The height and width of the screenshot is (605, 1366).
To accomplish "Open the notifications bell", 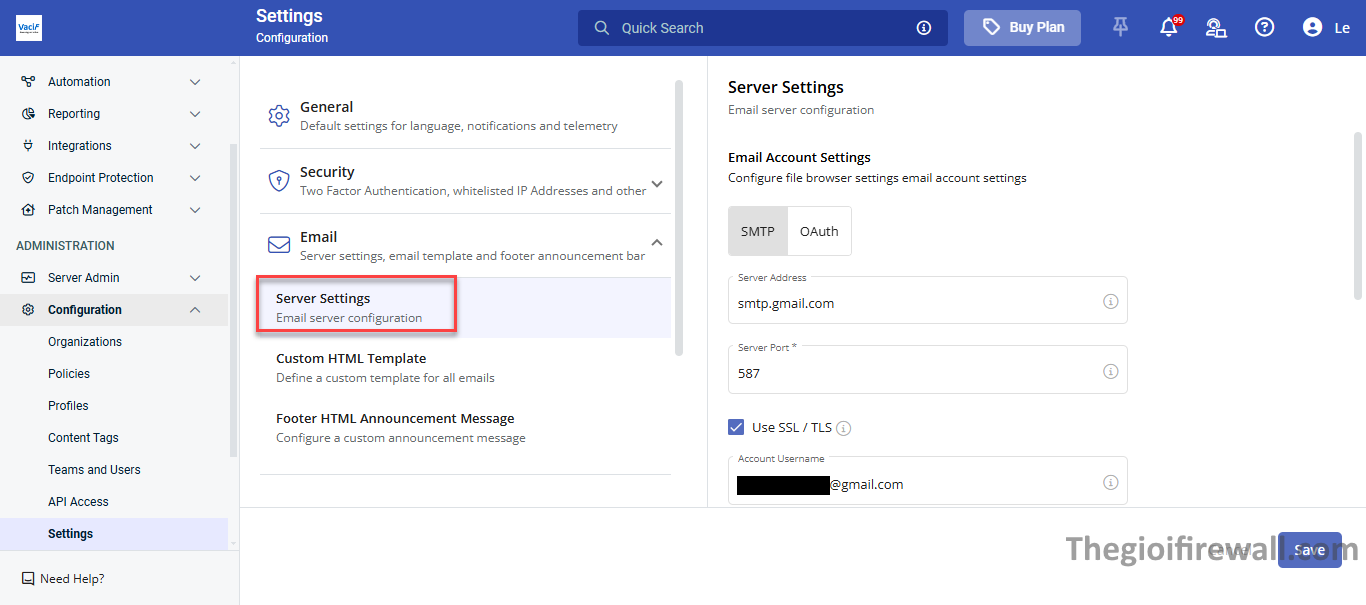I will pos(1168,28).
